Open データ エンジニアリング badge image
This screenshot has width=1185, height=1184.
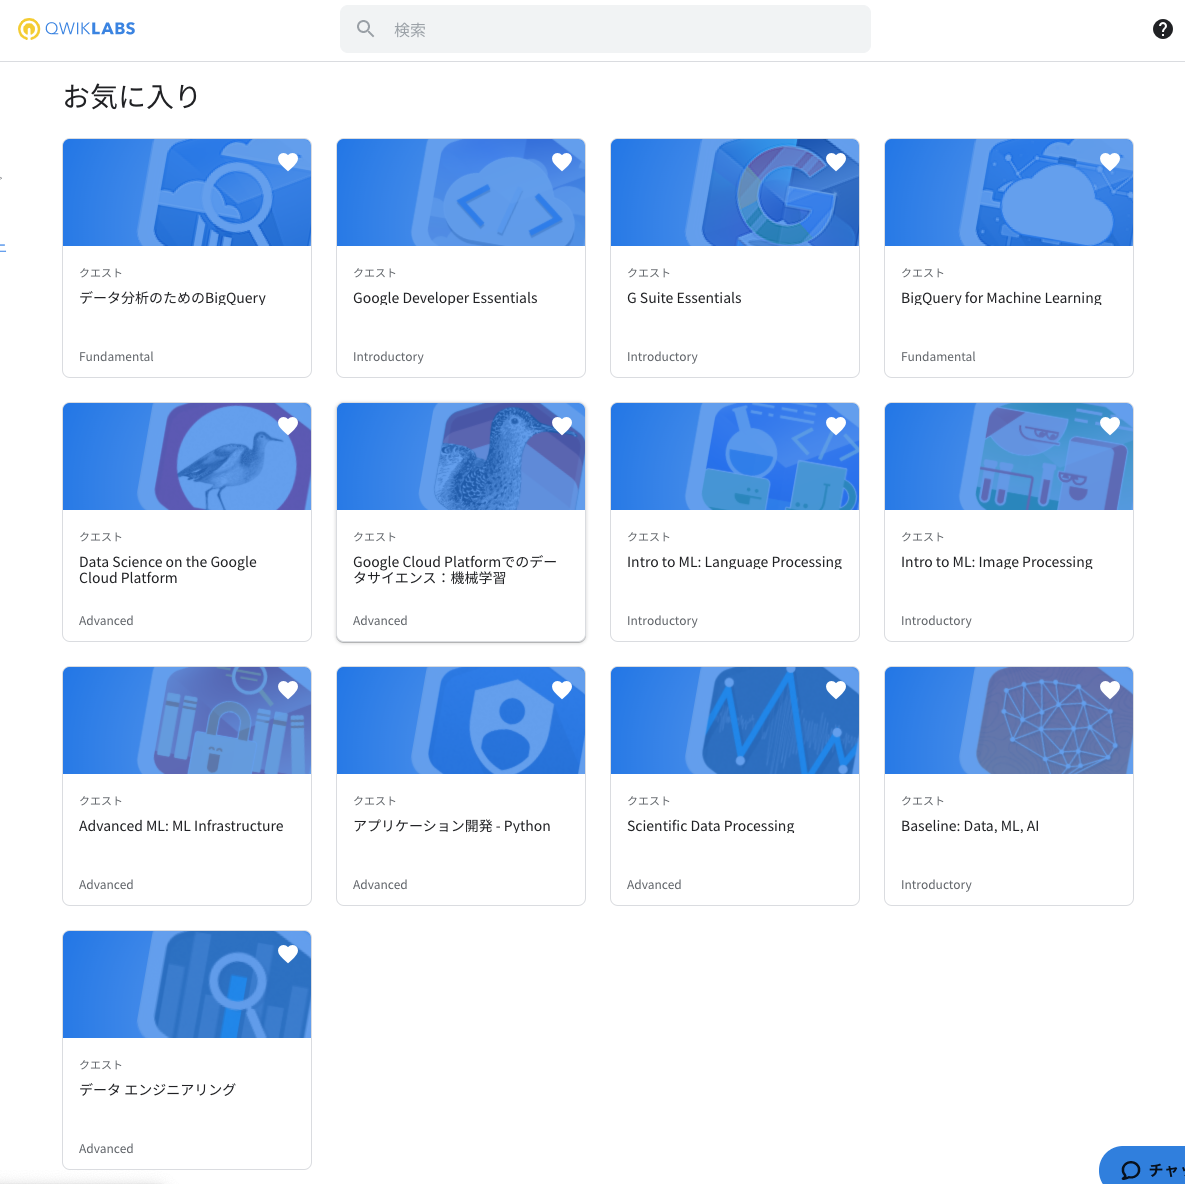[x=187, y=985]
